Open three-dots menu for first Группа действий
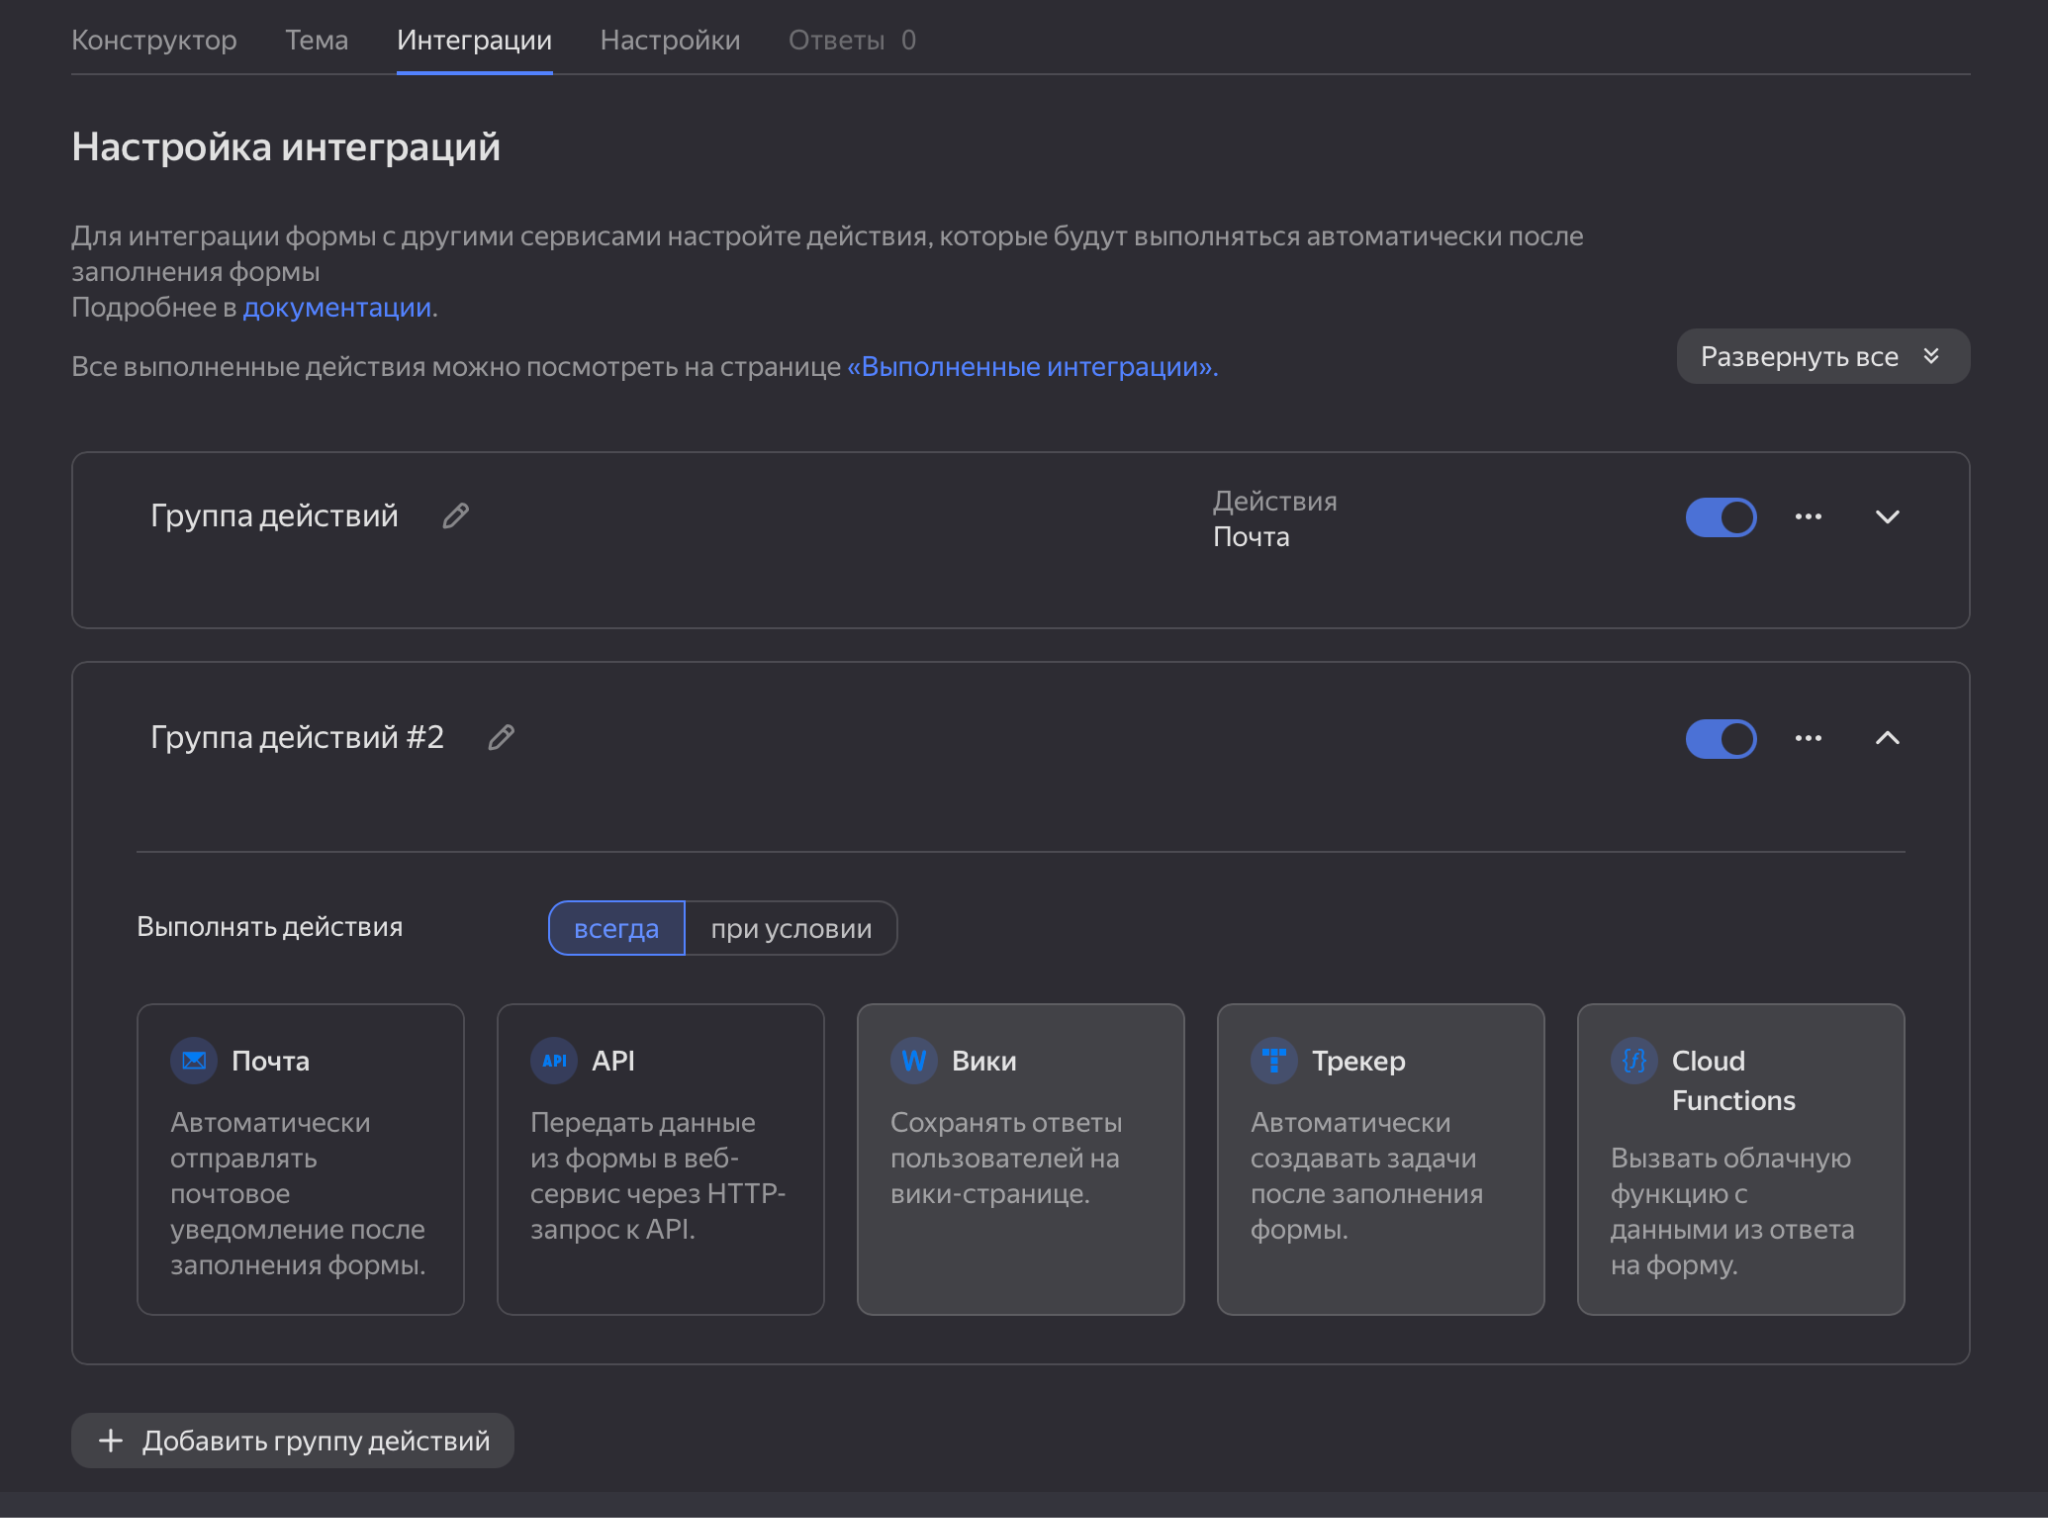 (x=1808, y=516)
